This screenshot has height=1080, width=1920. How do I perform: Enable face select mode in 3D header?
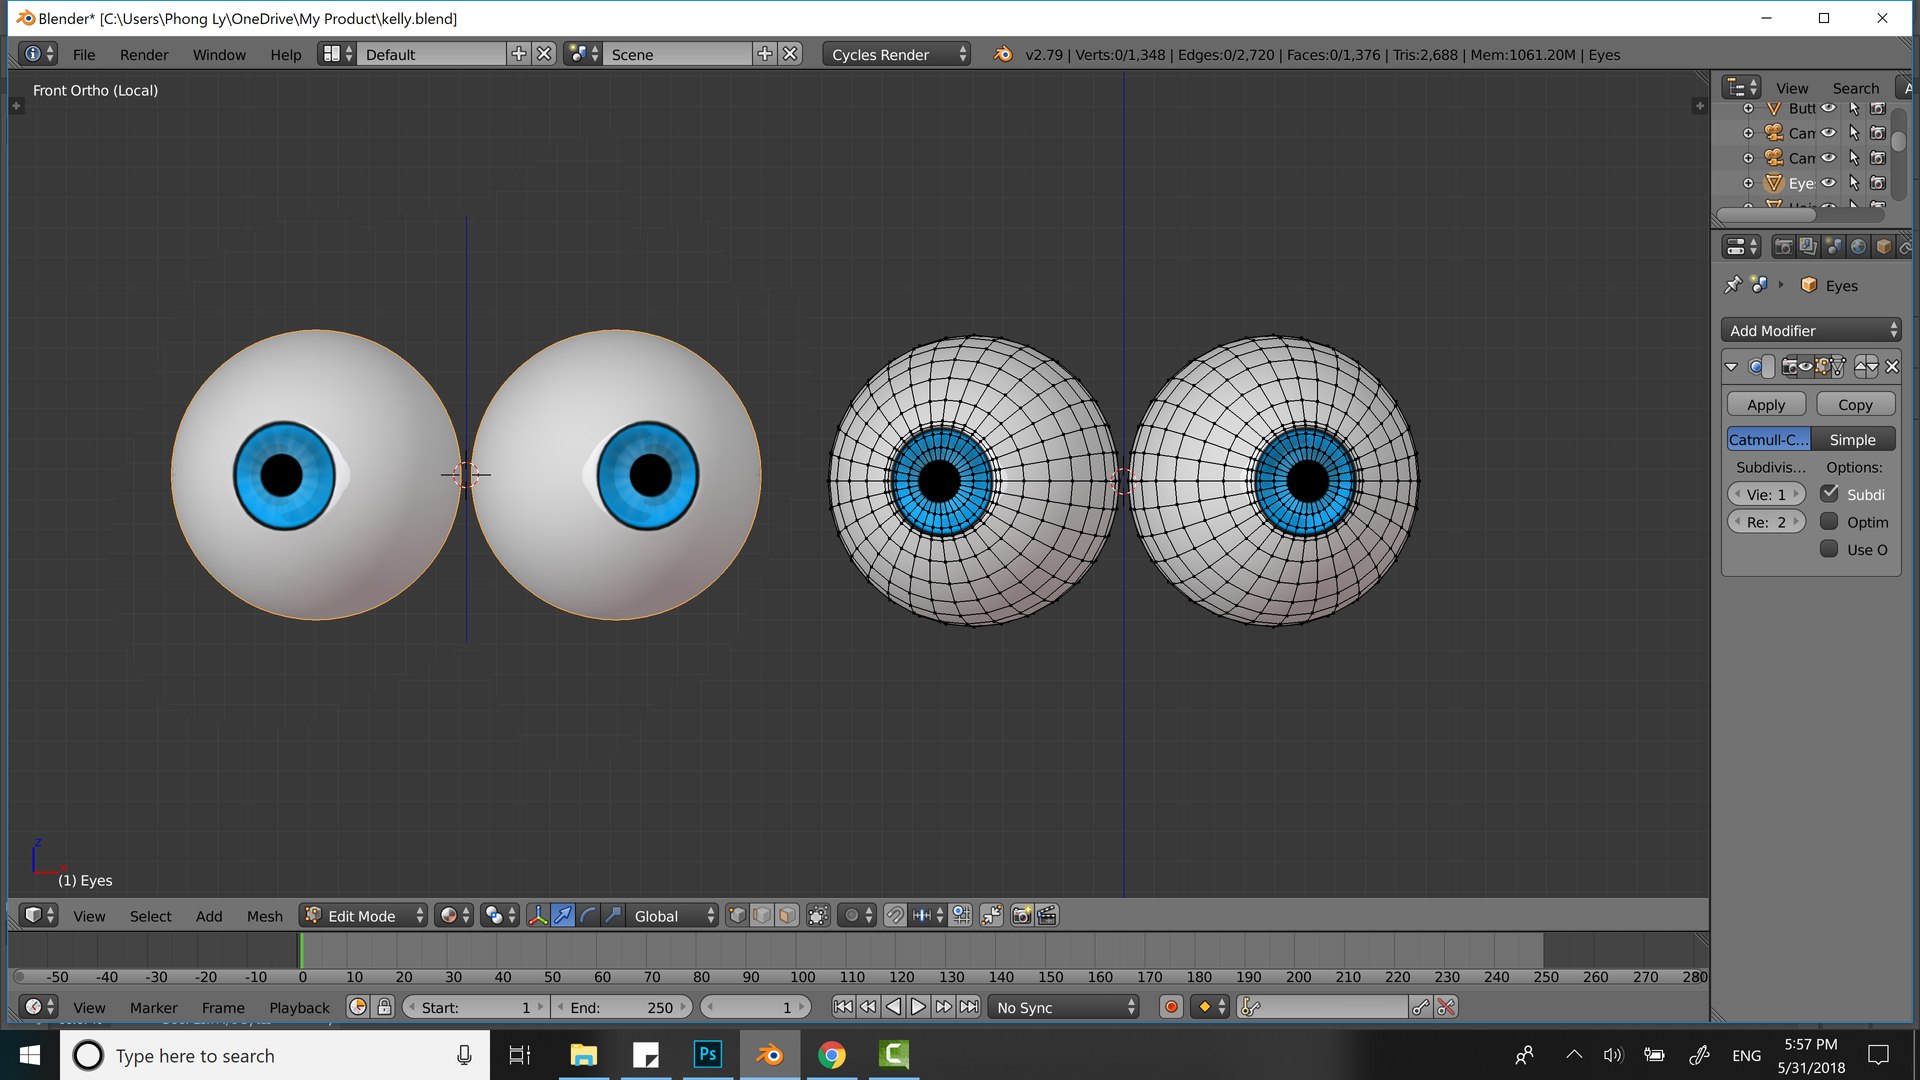pyautogui.click(x=787, y=915)
